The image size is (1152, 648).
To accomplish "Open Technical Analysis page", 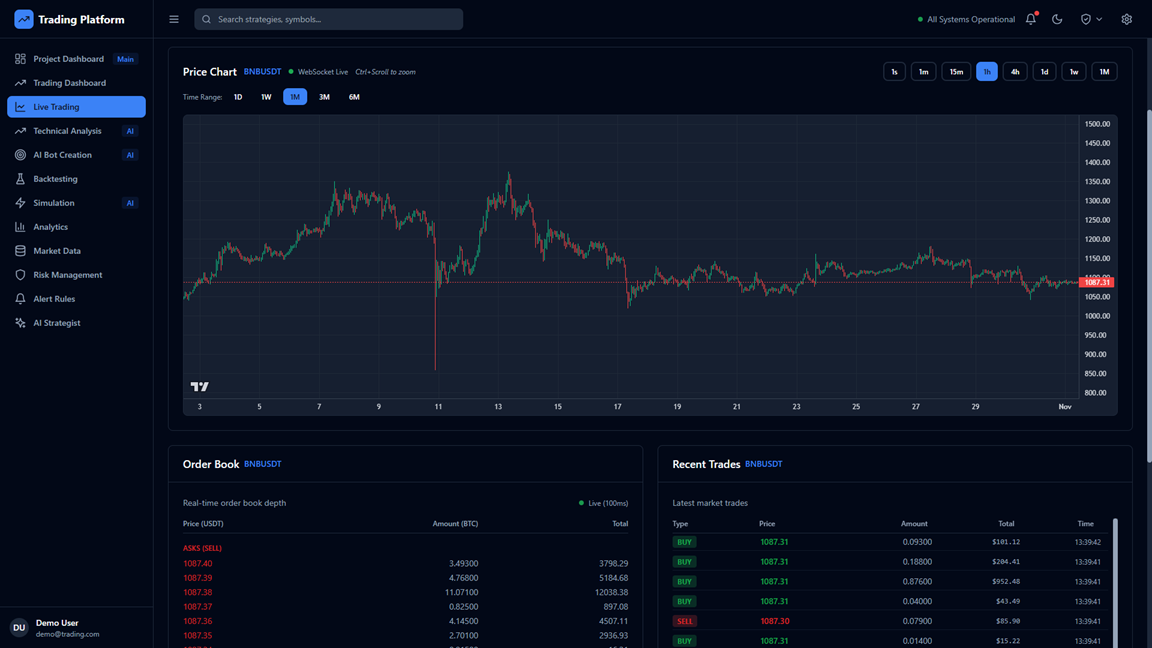I will coord(67,131).
